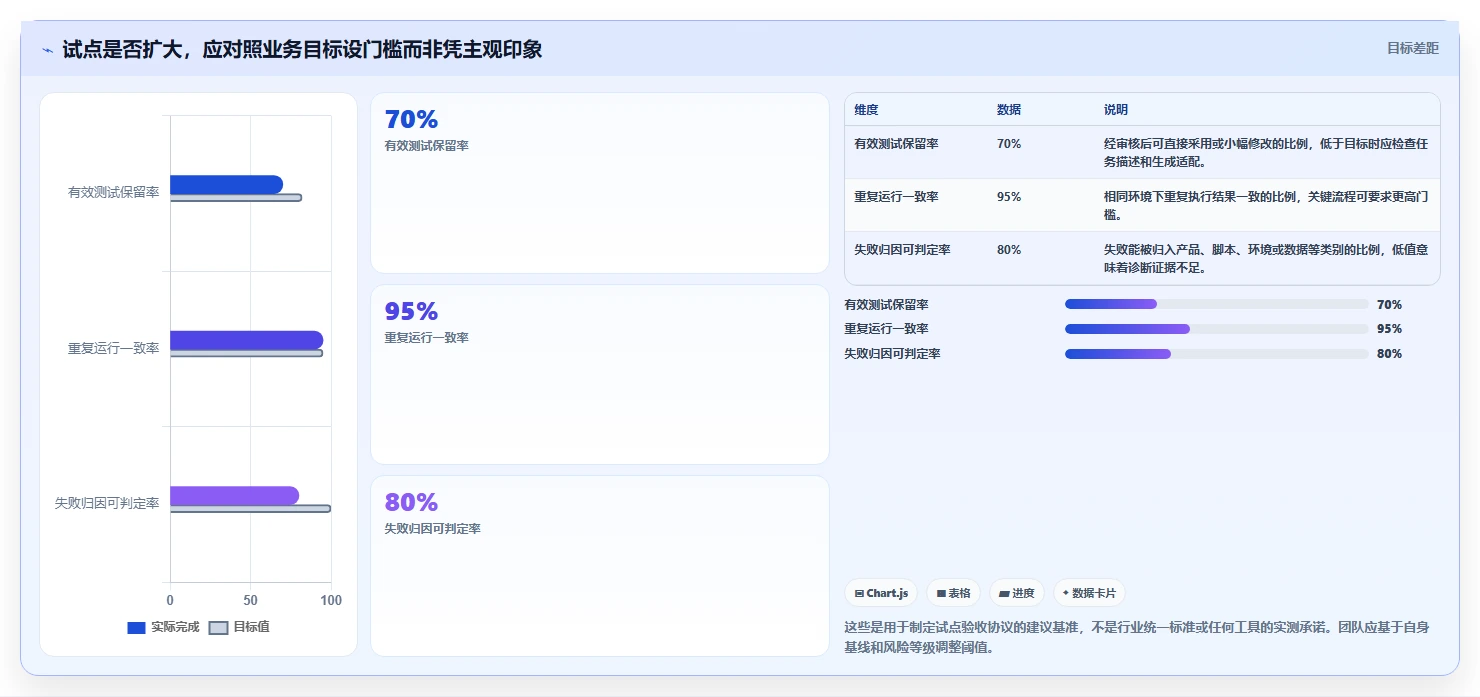This screenshot has height=697, width=1480.
Task: Click chart y-axis label 重复运行一致率
Action: pos(114,348)
